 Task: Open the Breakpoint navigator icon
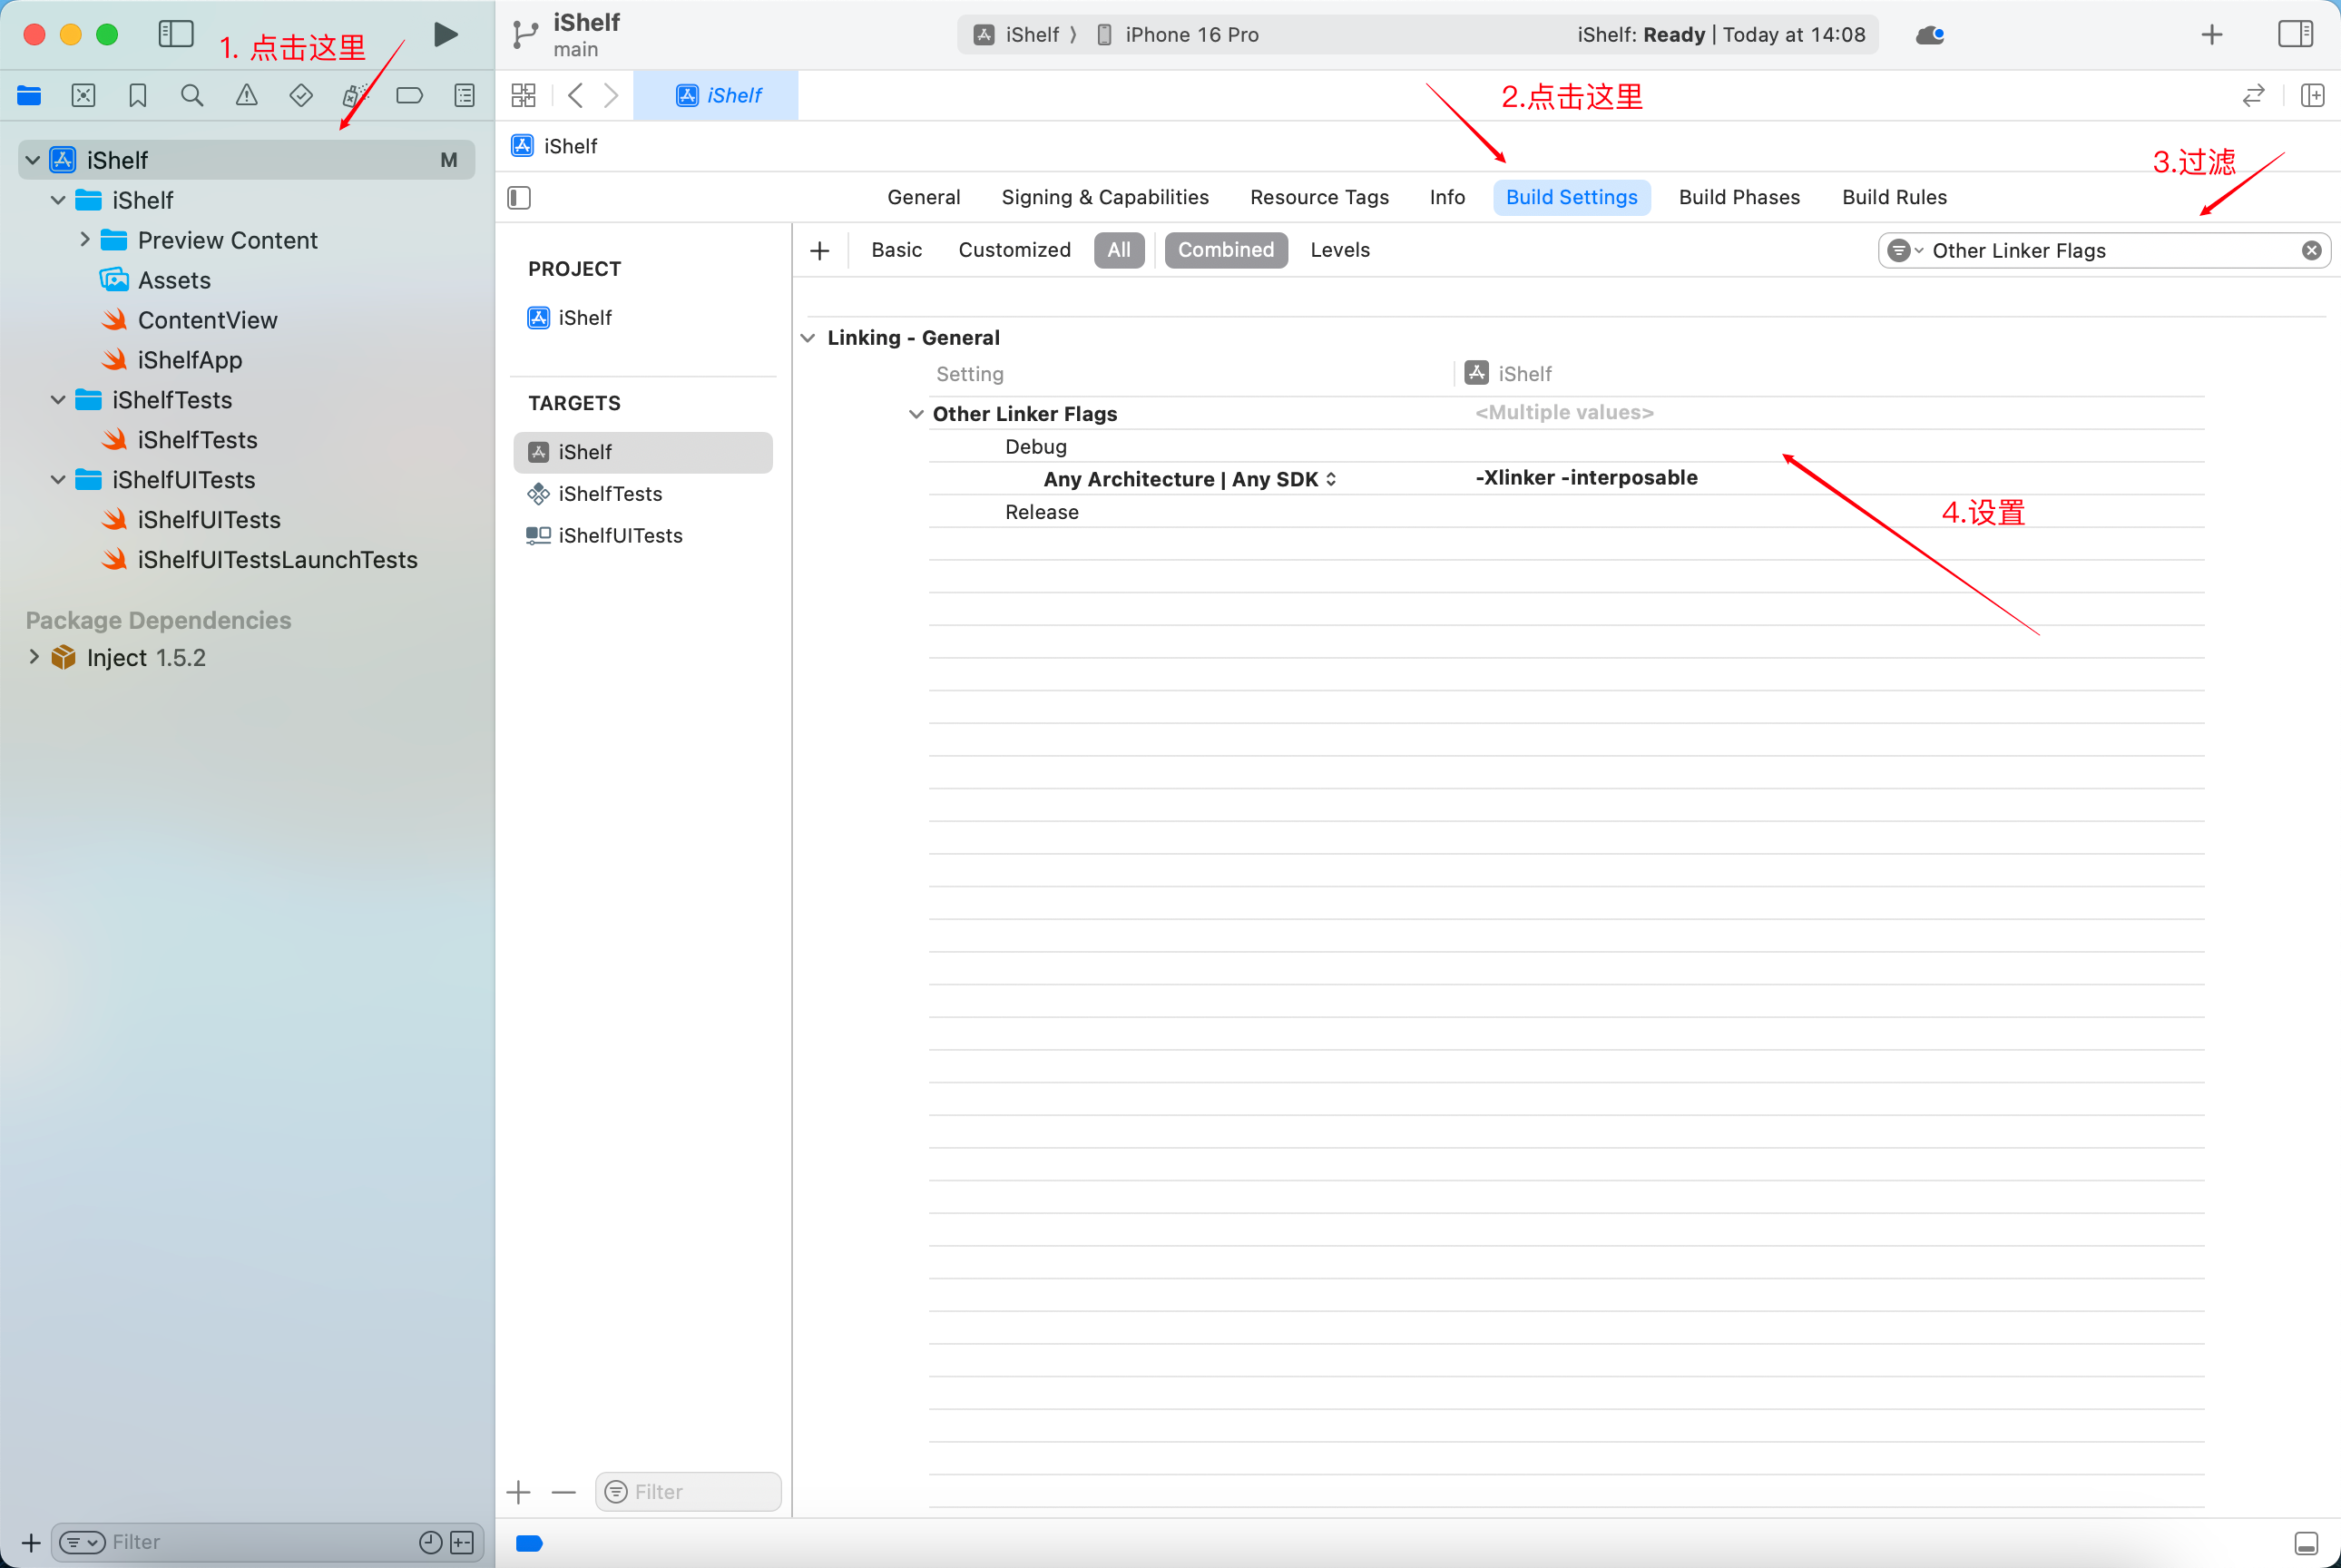(x=409, y=96)
